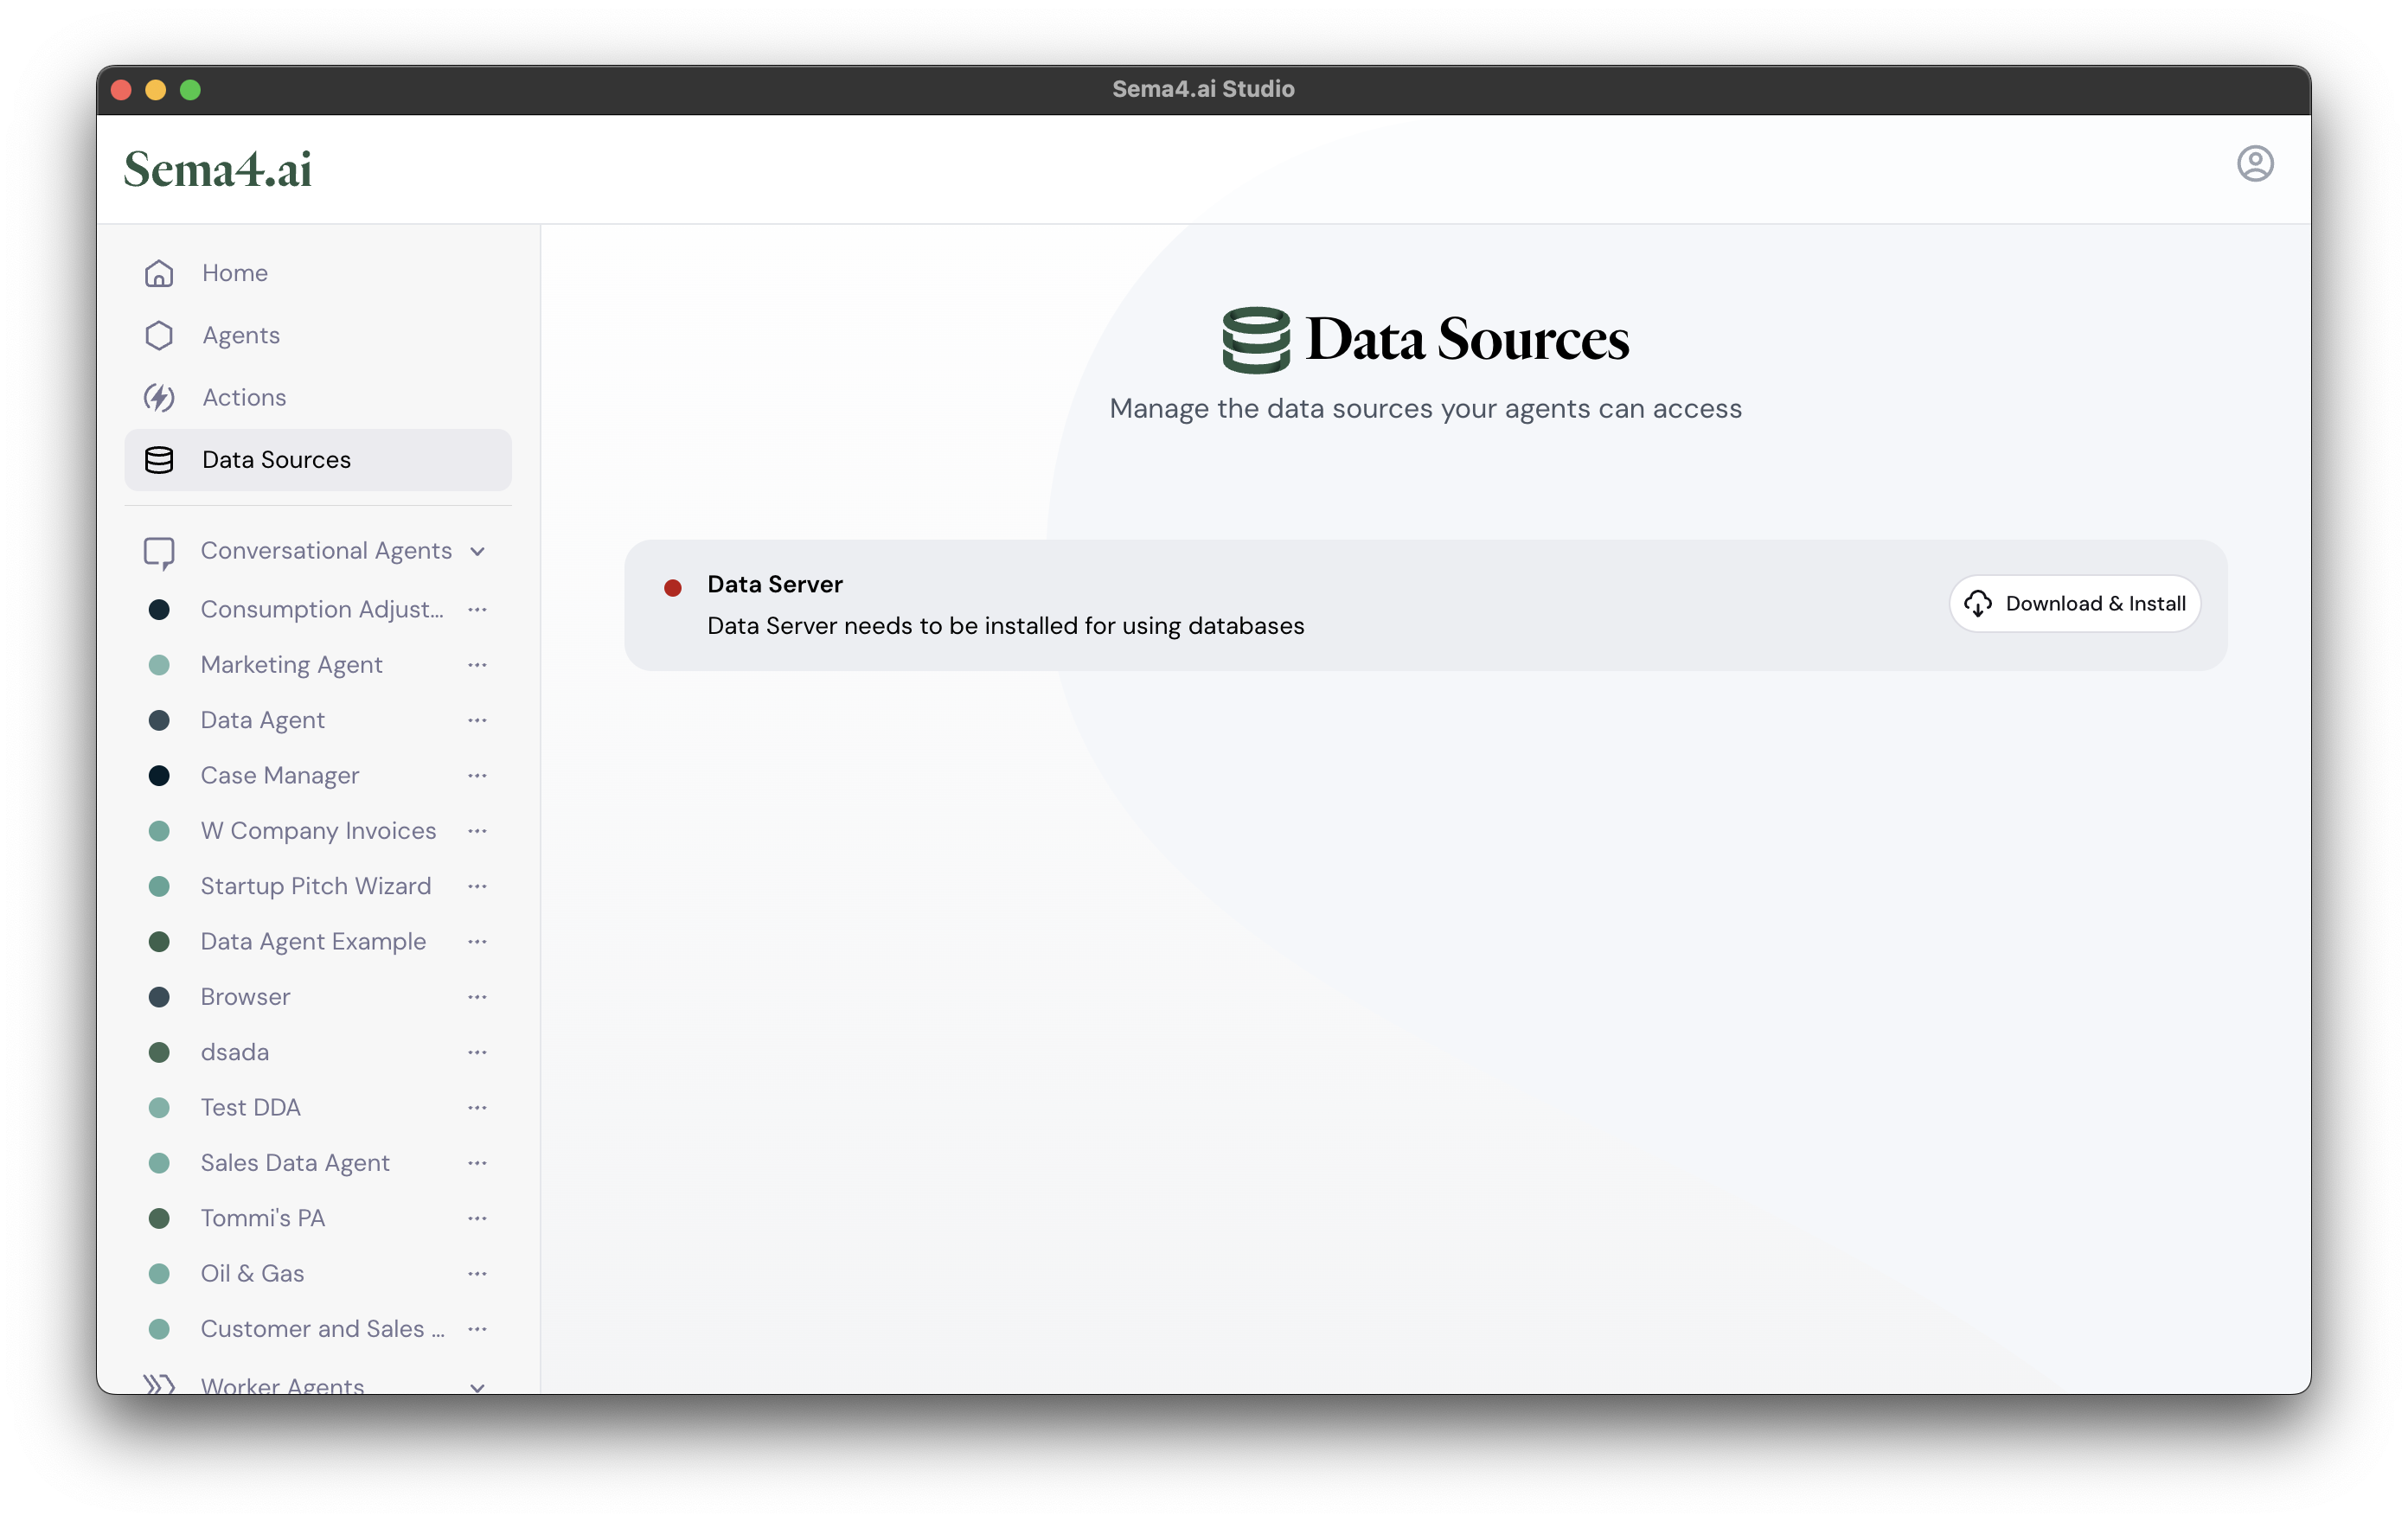This screenshot has height=1522, width=2408.
Task: Click Download & Install button
Action: click(2075, 603)
